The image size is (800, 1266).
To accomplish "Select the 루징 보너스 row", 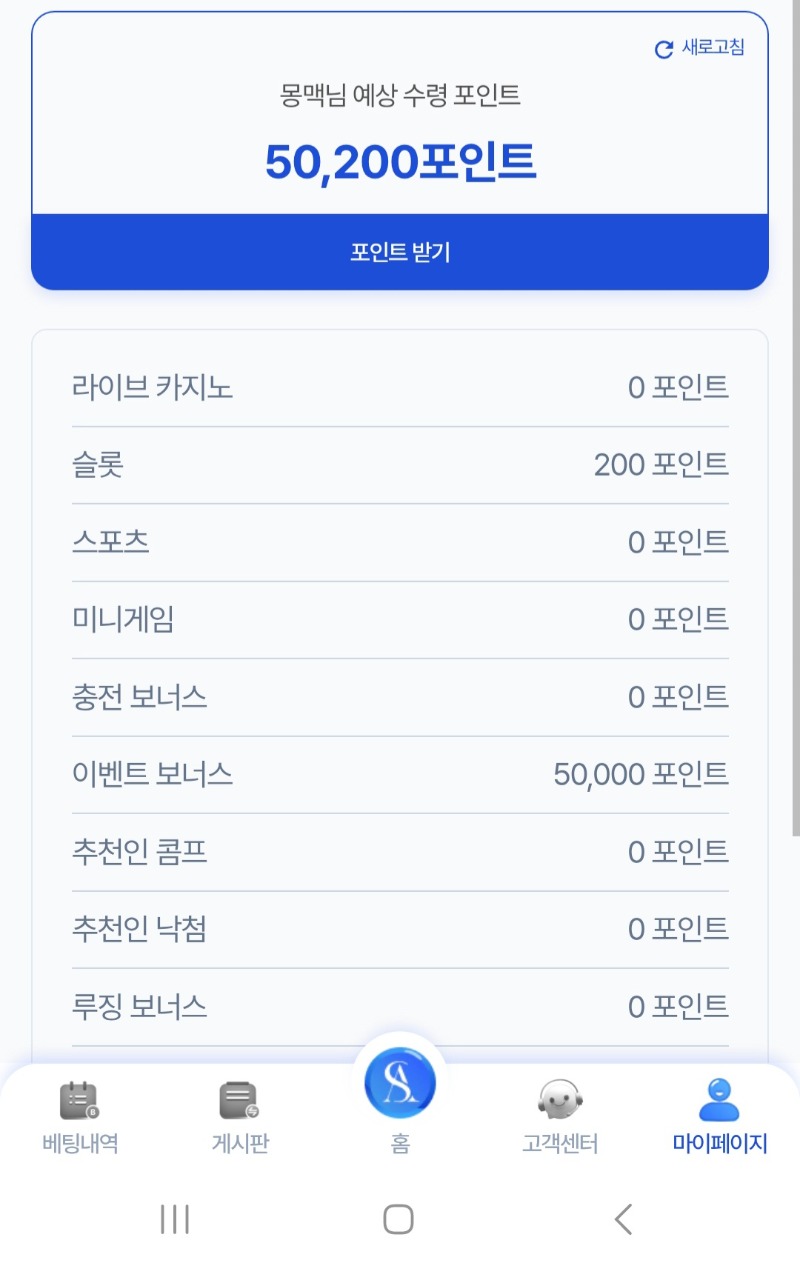I will tap(400, 1006).
